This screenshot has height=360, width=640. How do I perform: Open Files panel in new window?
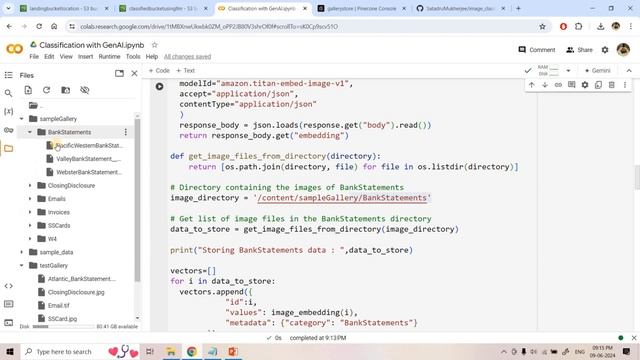tap(119, 73)
